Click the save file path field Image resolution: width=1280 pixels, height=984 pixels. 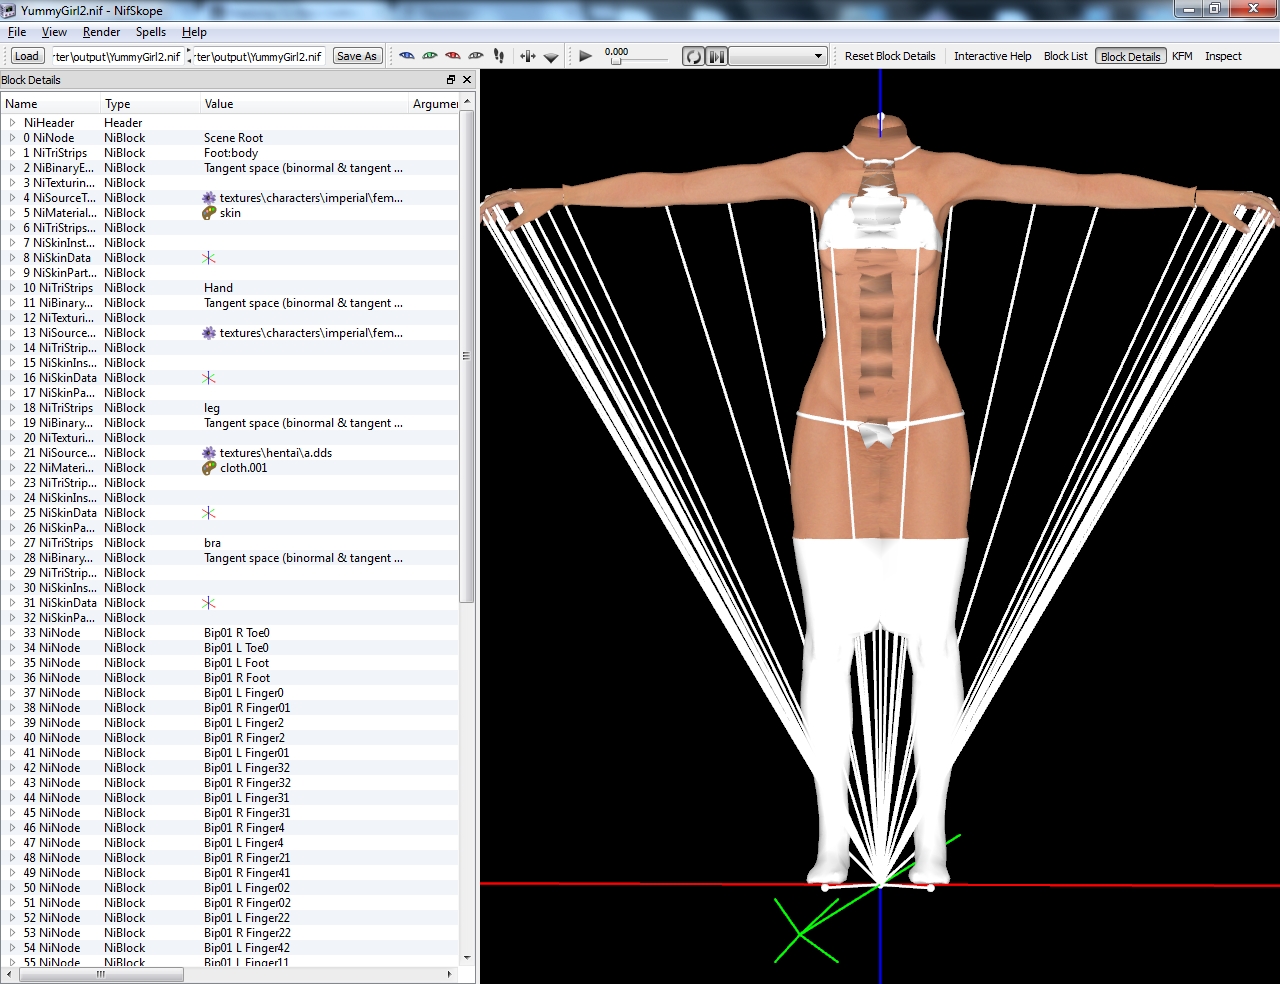coord(260,56)
